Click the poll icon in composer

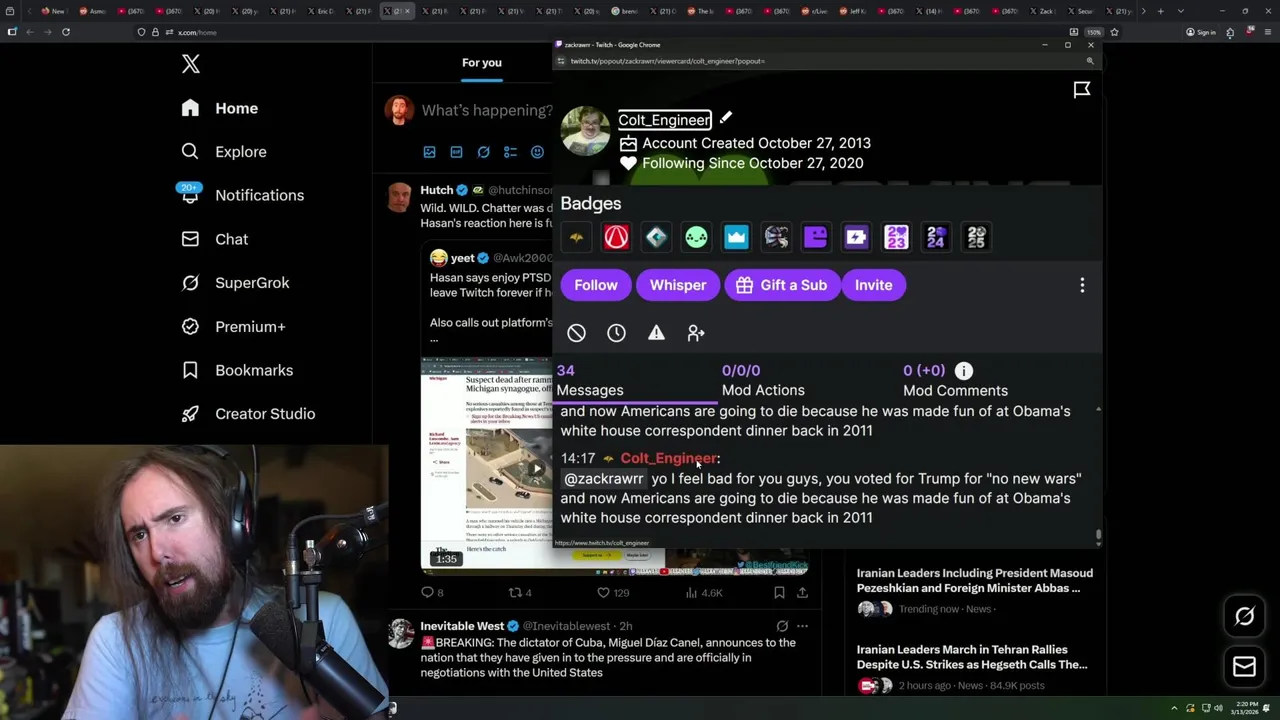(510, 152)
